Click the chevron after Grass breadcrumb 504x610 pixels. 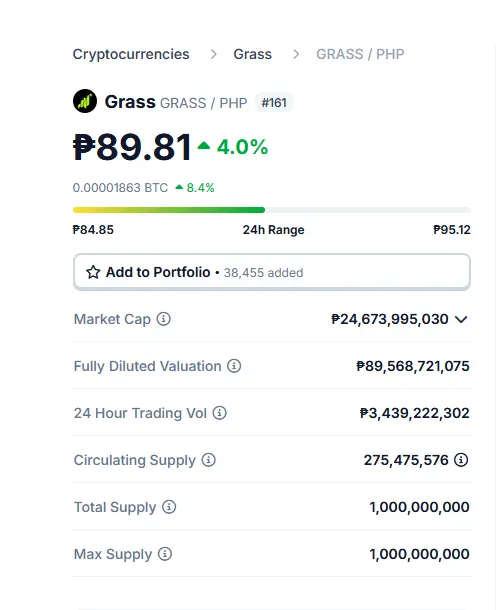296,54
